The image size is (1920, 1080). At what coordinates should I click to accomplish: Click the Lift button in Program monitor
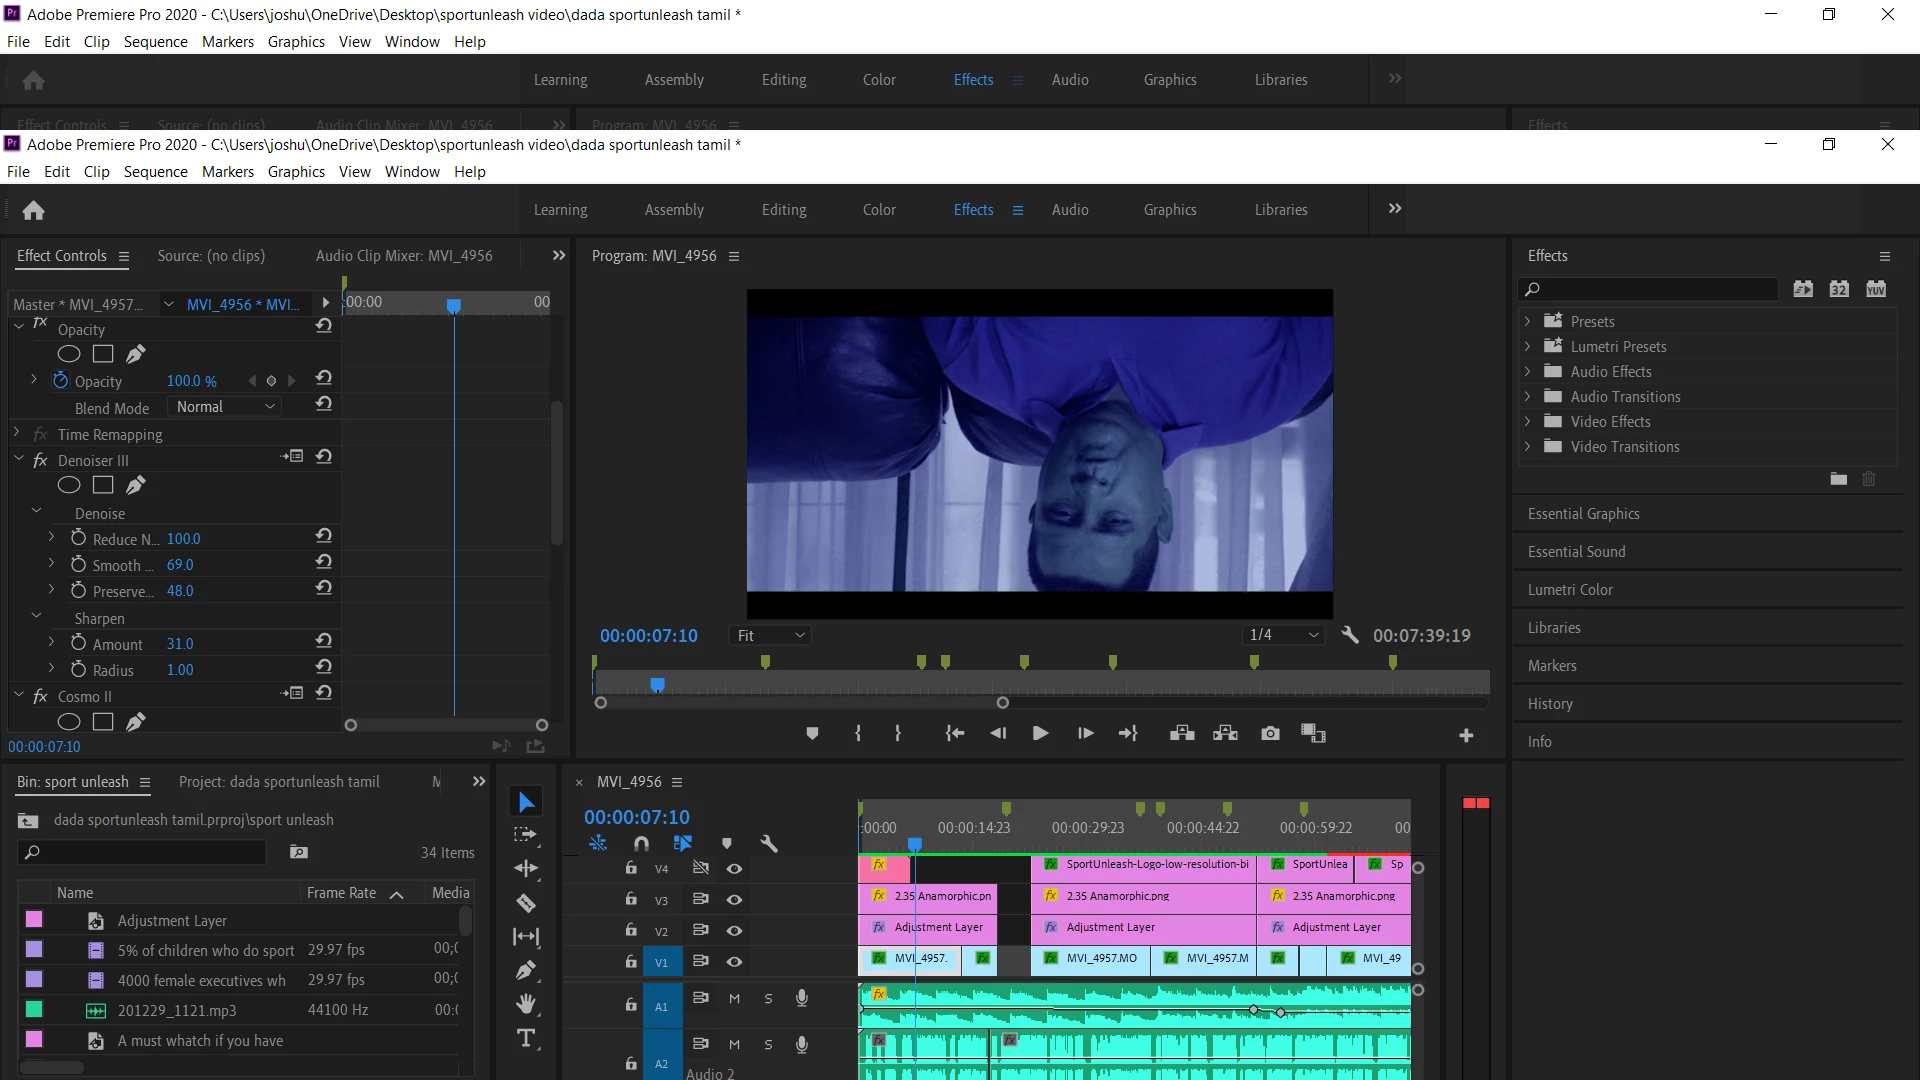pos(1182,733)
